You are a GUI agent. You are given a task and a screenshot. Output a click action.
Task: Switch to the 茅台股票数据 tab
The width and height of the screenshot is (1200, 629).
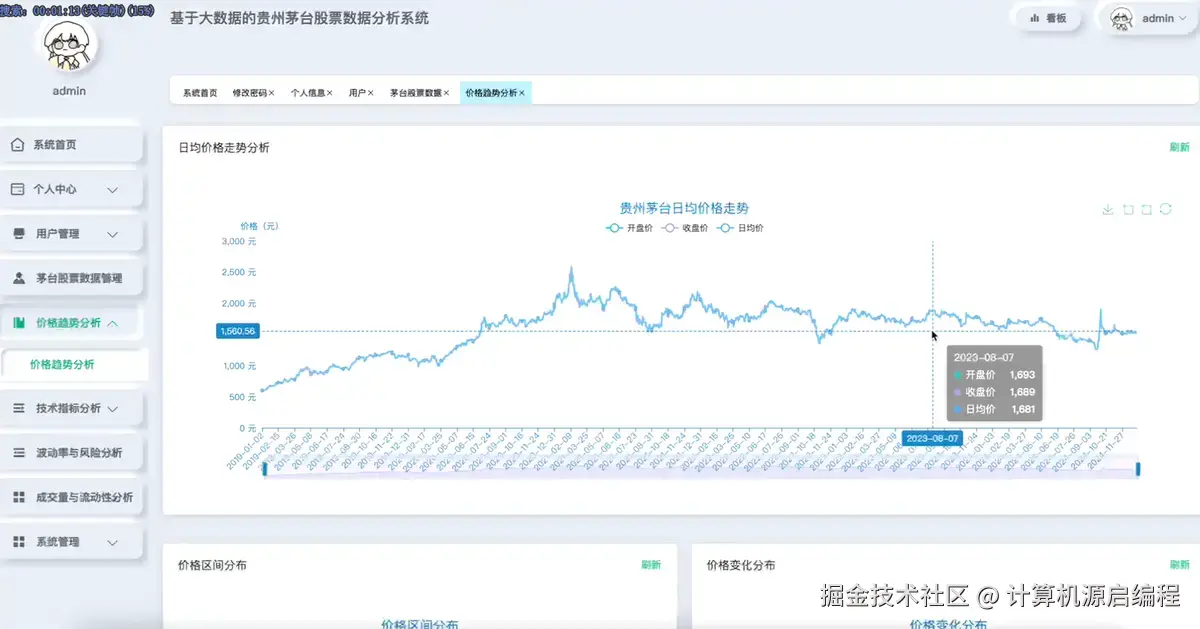click(415, 93)
